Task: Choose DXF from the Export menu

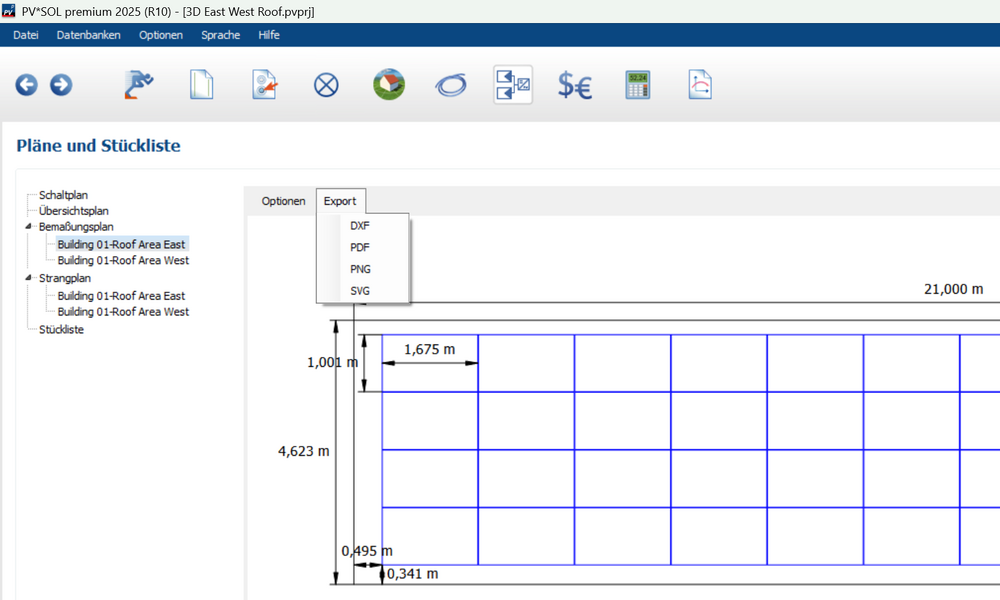Action: click(360, 225)
